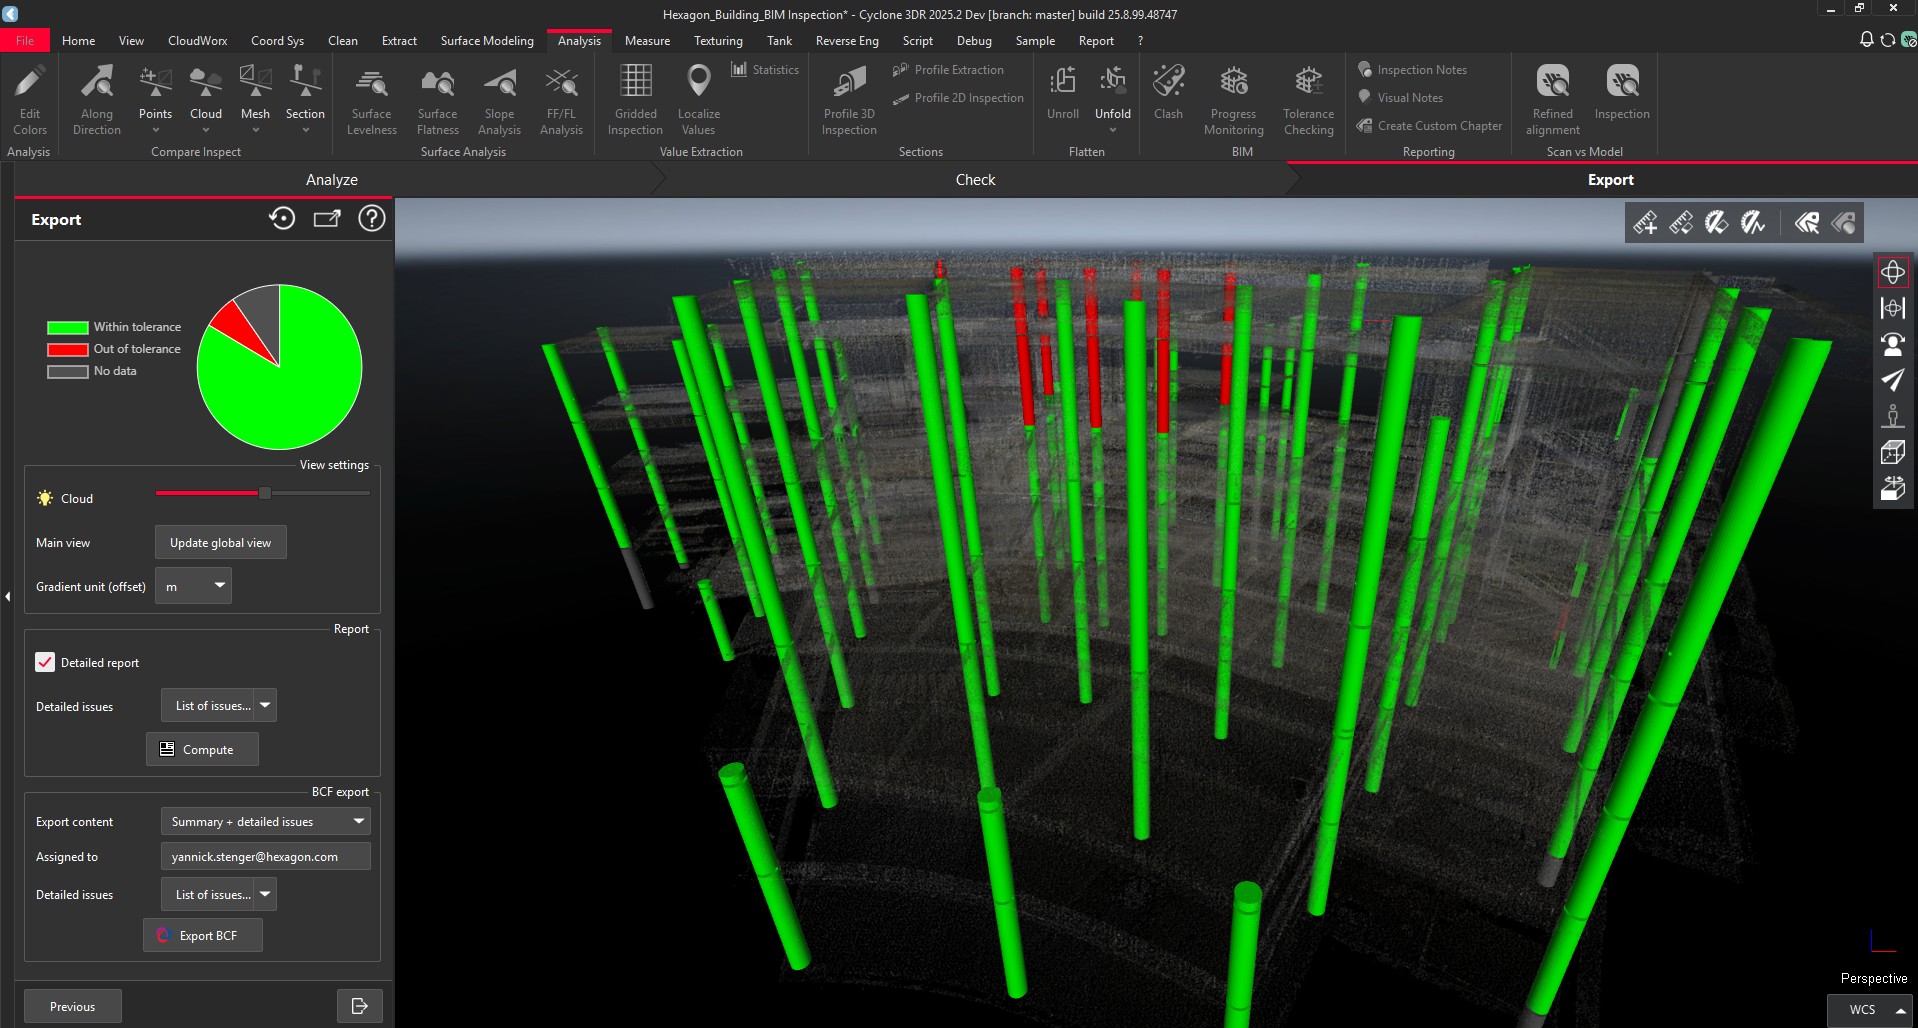Open the Texturing menu tab
This screenshot has width=1918, height=1028.
pyautogui.click(x=717, y=40)
